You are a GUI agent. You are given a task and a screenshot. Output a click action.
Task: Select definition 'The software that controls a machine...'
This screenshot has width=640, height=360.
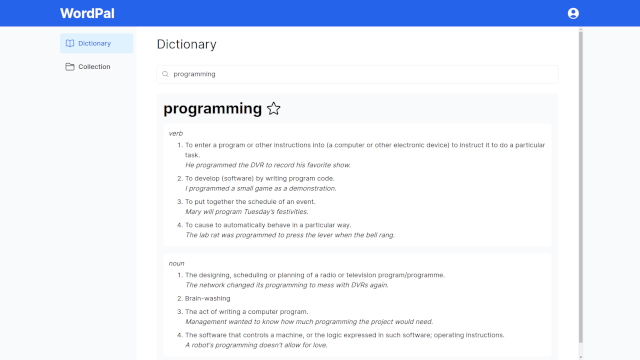point(344,335)
